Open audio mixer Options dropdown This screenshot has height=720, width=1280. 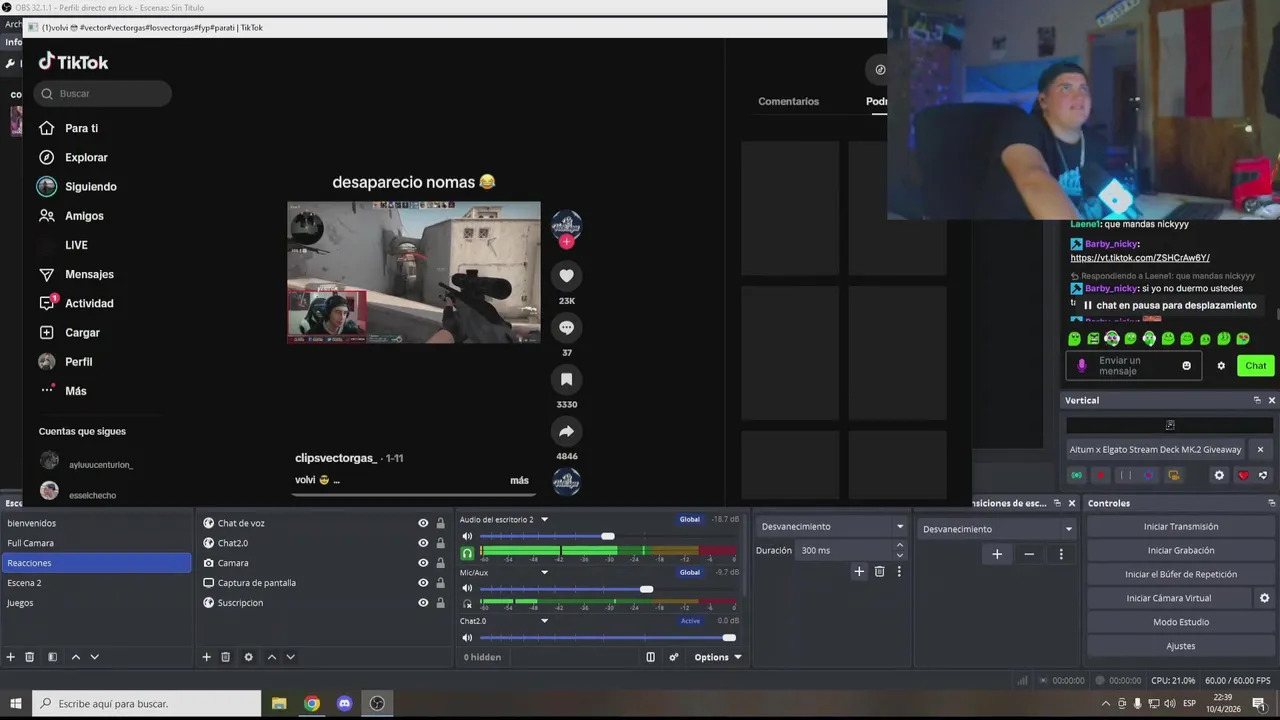point(718,657)
